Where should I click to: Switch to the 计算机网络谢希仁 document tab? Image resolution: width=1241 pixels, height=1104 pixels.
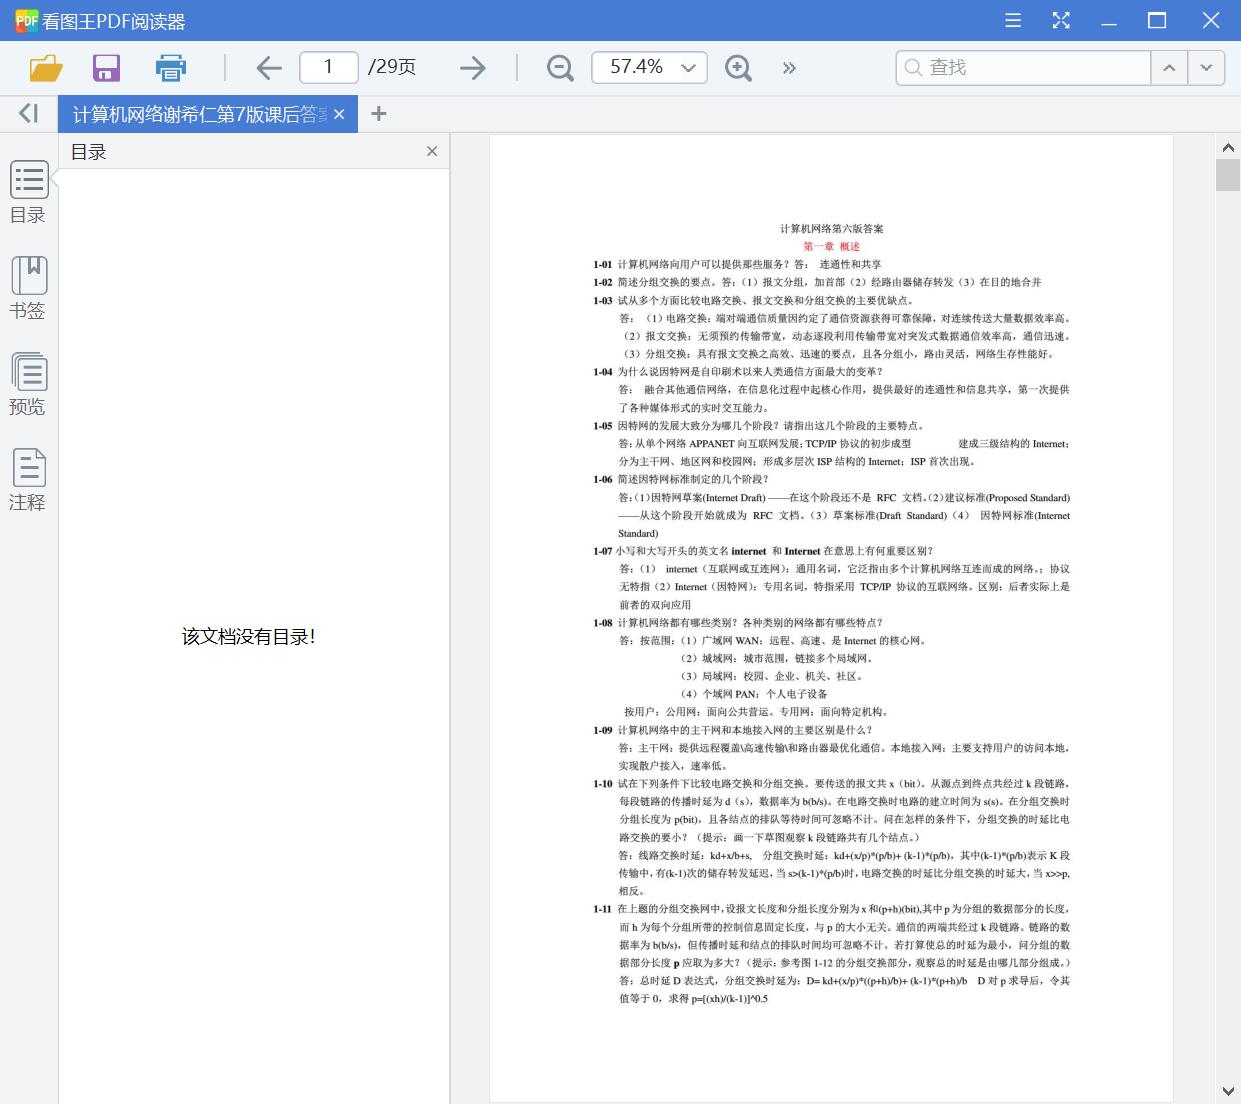(195, 113)
